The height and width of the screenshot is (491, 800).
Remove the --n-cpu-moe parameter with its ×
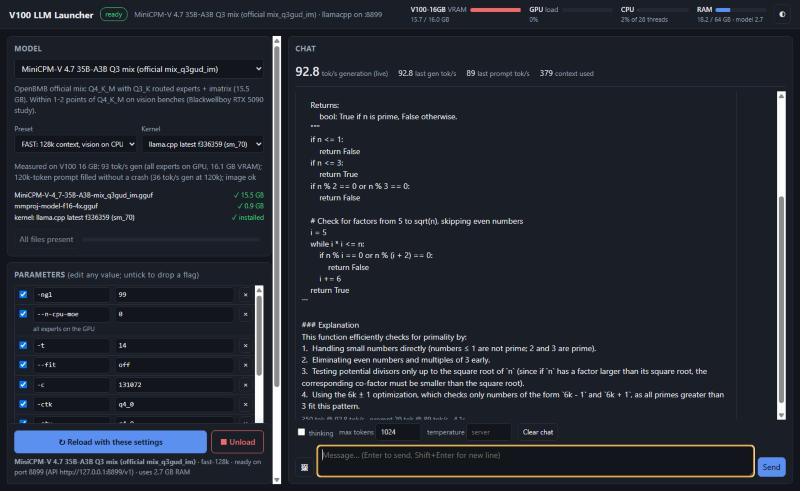click(x=245, y=314)
